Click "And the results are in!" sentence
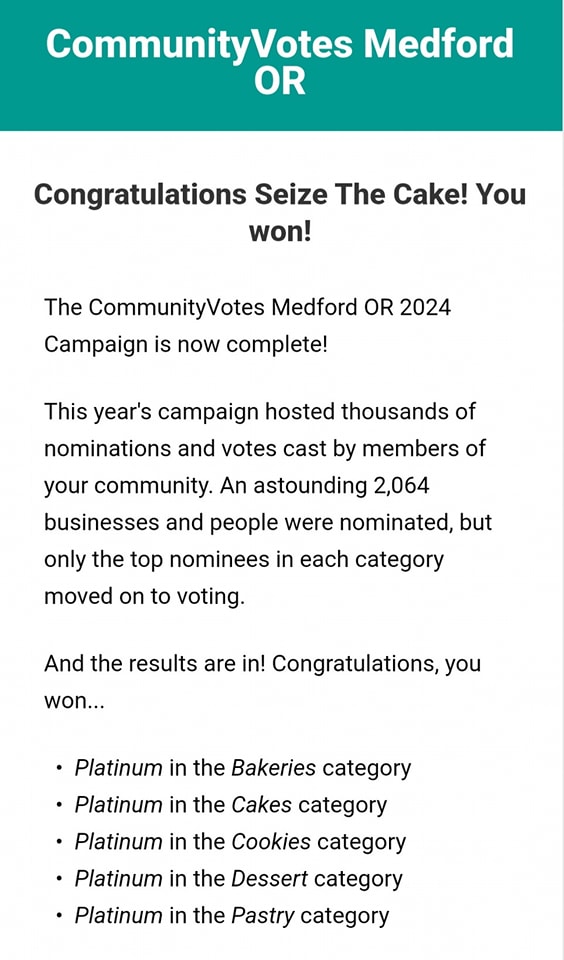564x960 pixels. (155, 664)
